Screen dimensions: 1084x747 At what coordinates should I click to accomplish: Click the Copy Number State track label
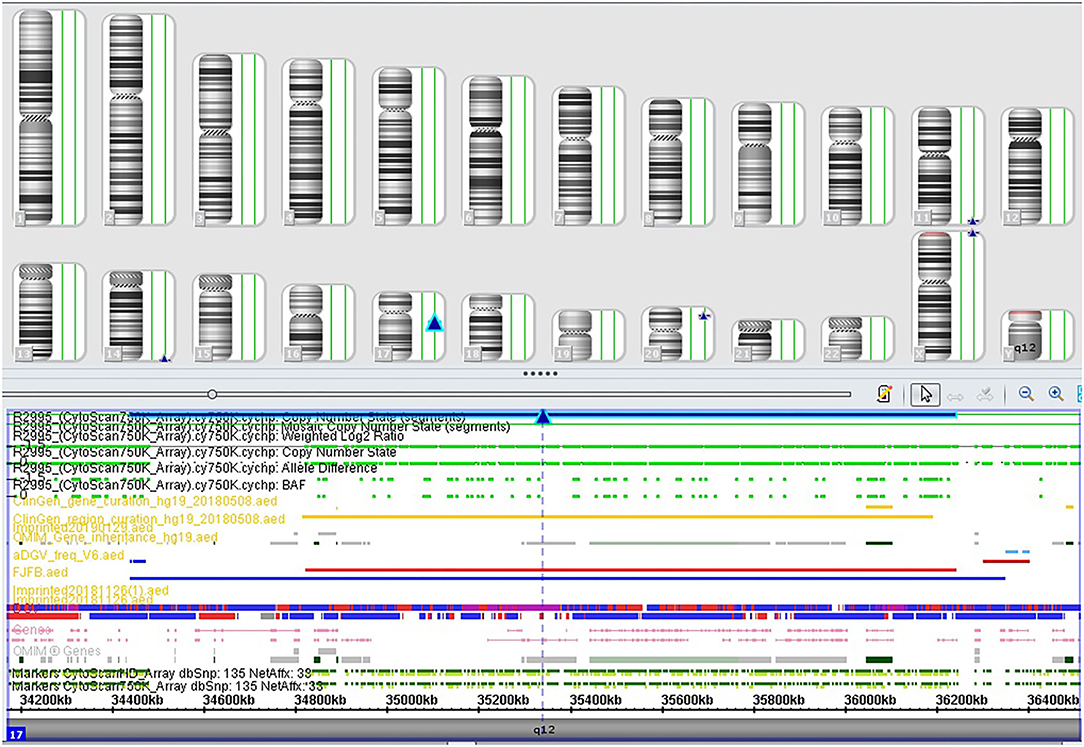(205, 452)
